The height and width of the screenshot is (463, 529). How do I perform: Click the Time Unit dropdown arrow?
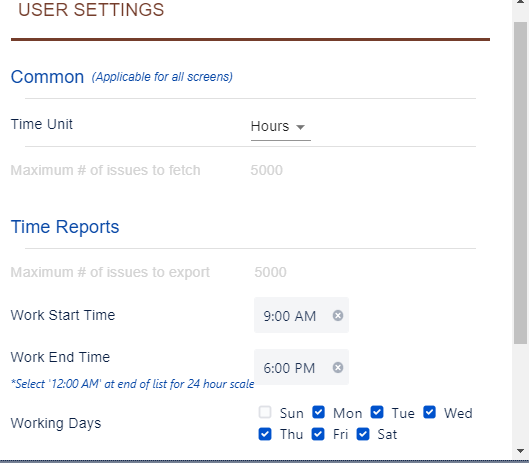[x=300, y=127]
